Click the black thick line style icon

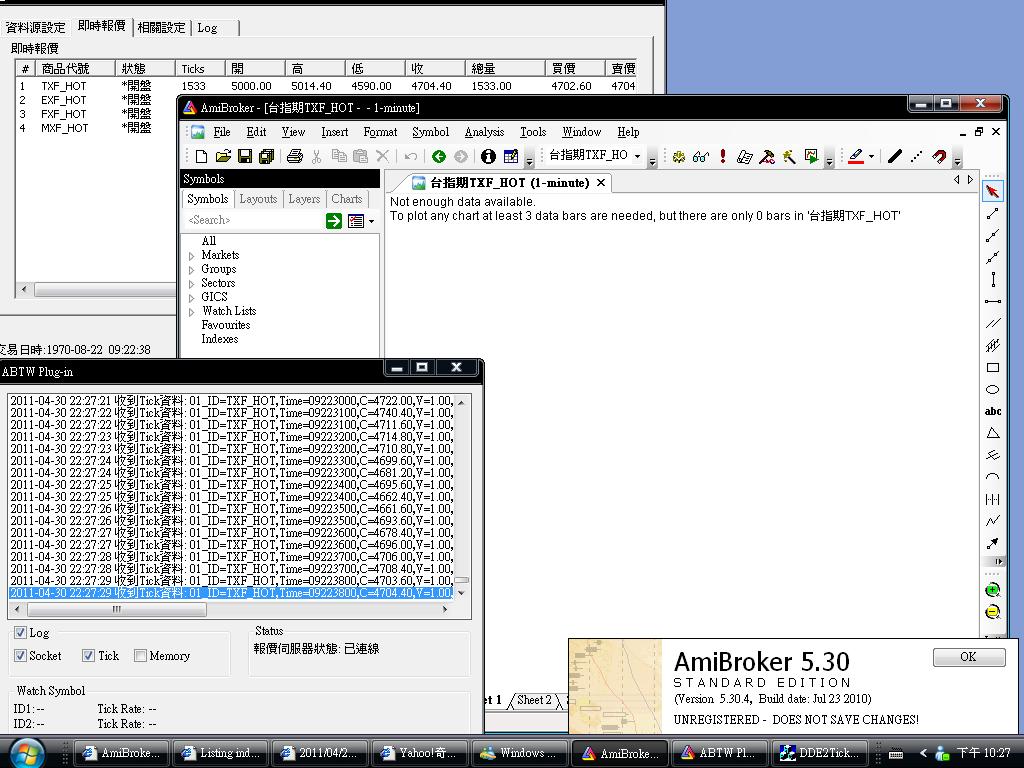895,156
